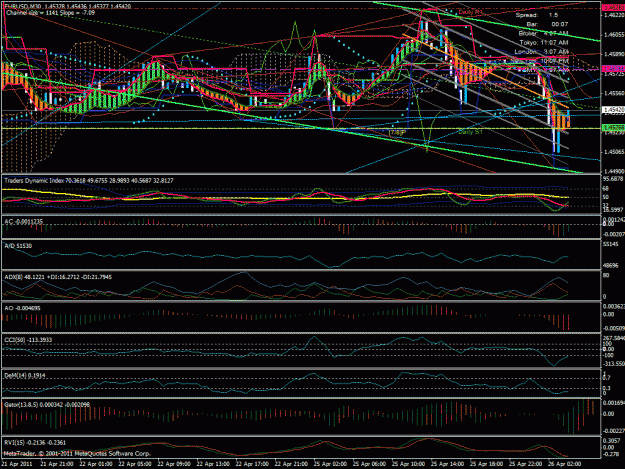The height and width of the screenshot is (469, 625).
Task: Click the 22 Apr 01:00 time label
Action: pos(96,464)
